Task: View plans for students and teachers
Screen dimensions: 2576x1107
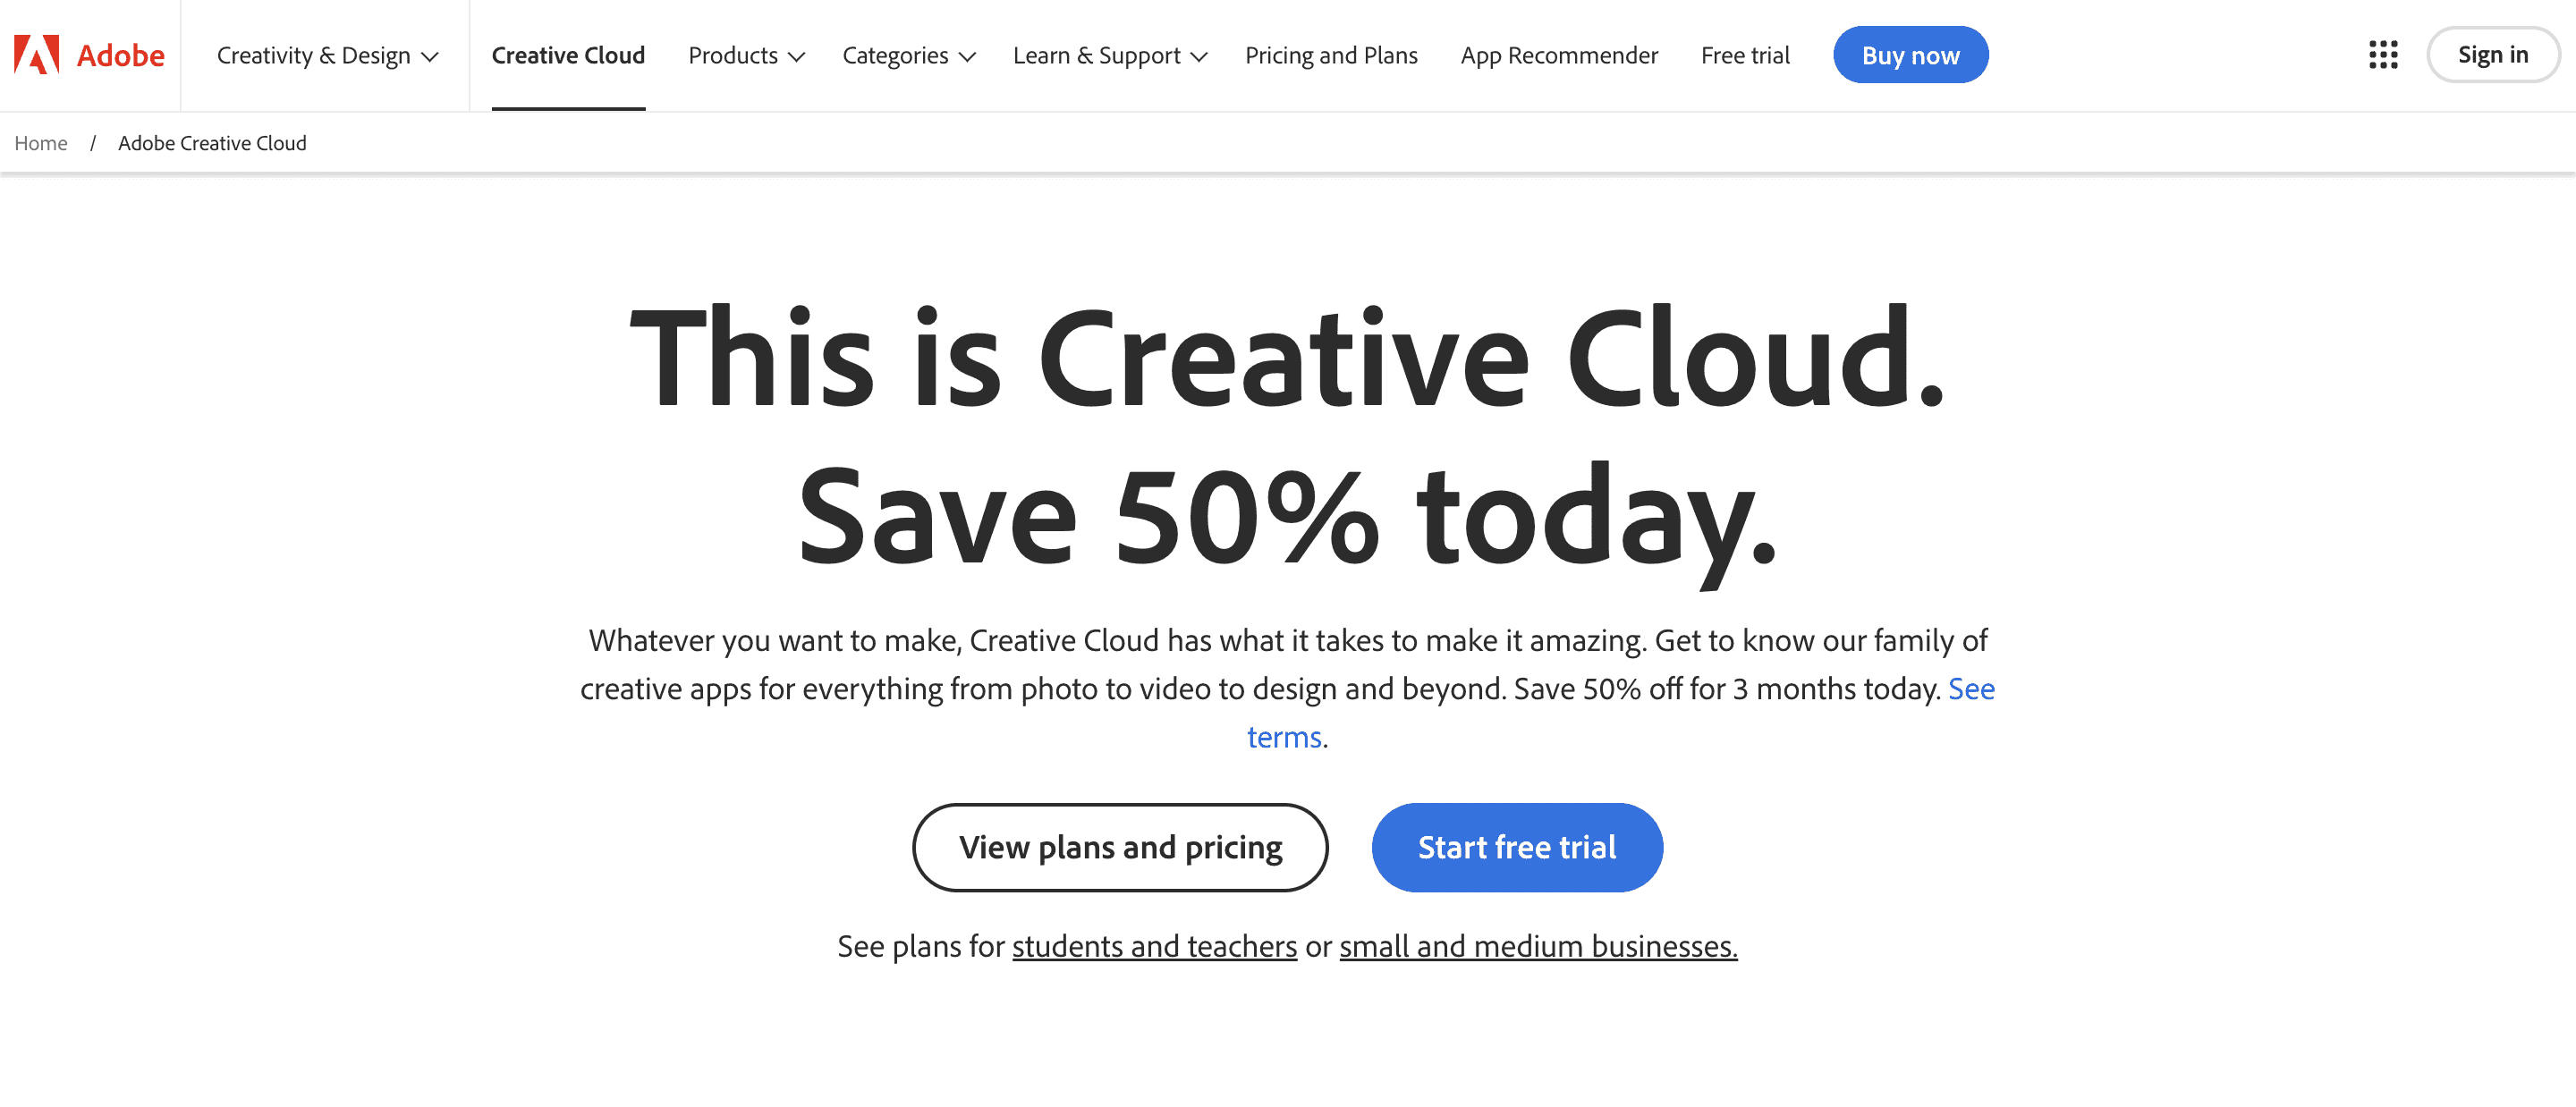Action: pos(1153,945)
